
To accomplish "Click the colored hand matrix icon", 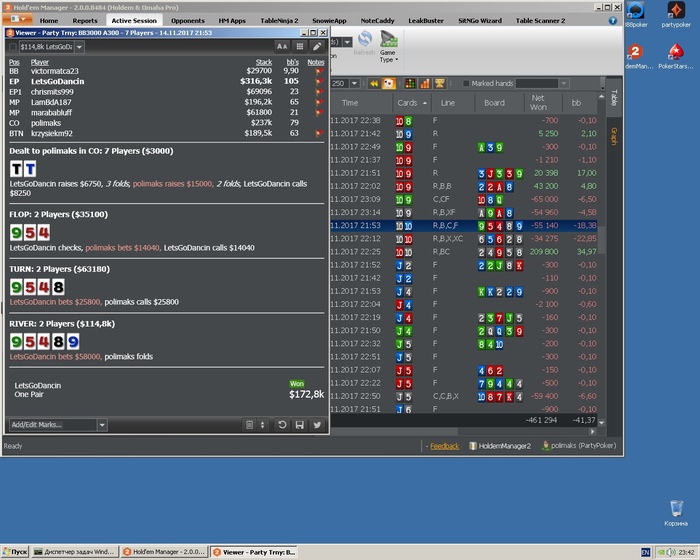I will 410,84.
